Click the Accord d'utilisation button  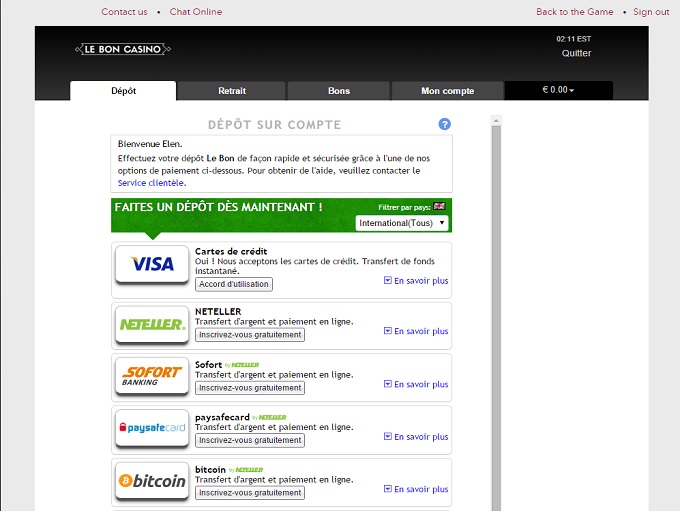point(234,284)
